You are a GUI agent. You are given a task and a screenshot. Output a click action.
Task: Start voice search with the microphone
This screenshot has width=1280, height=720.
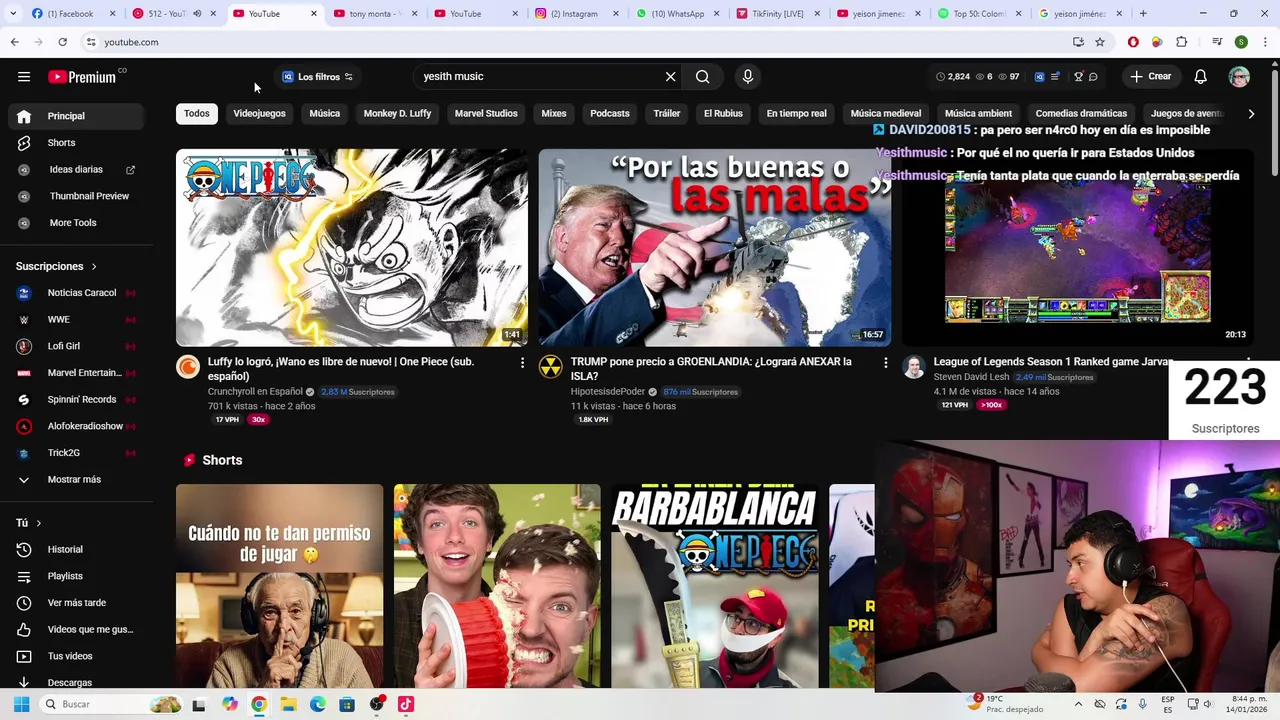pyautogui.click(x=747, y=77)
